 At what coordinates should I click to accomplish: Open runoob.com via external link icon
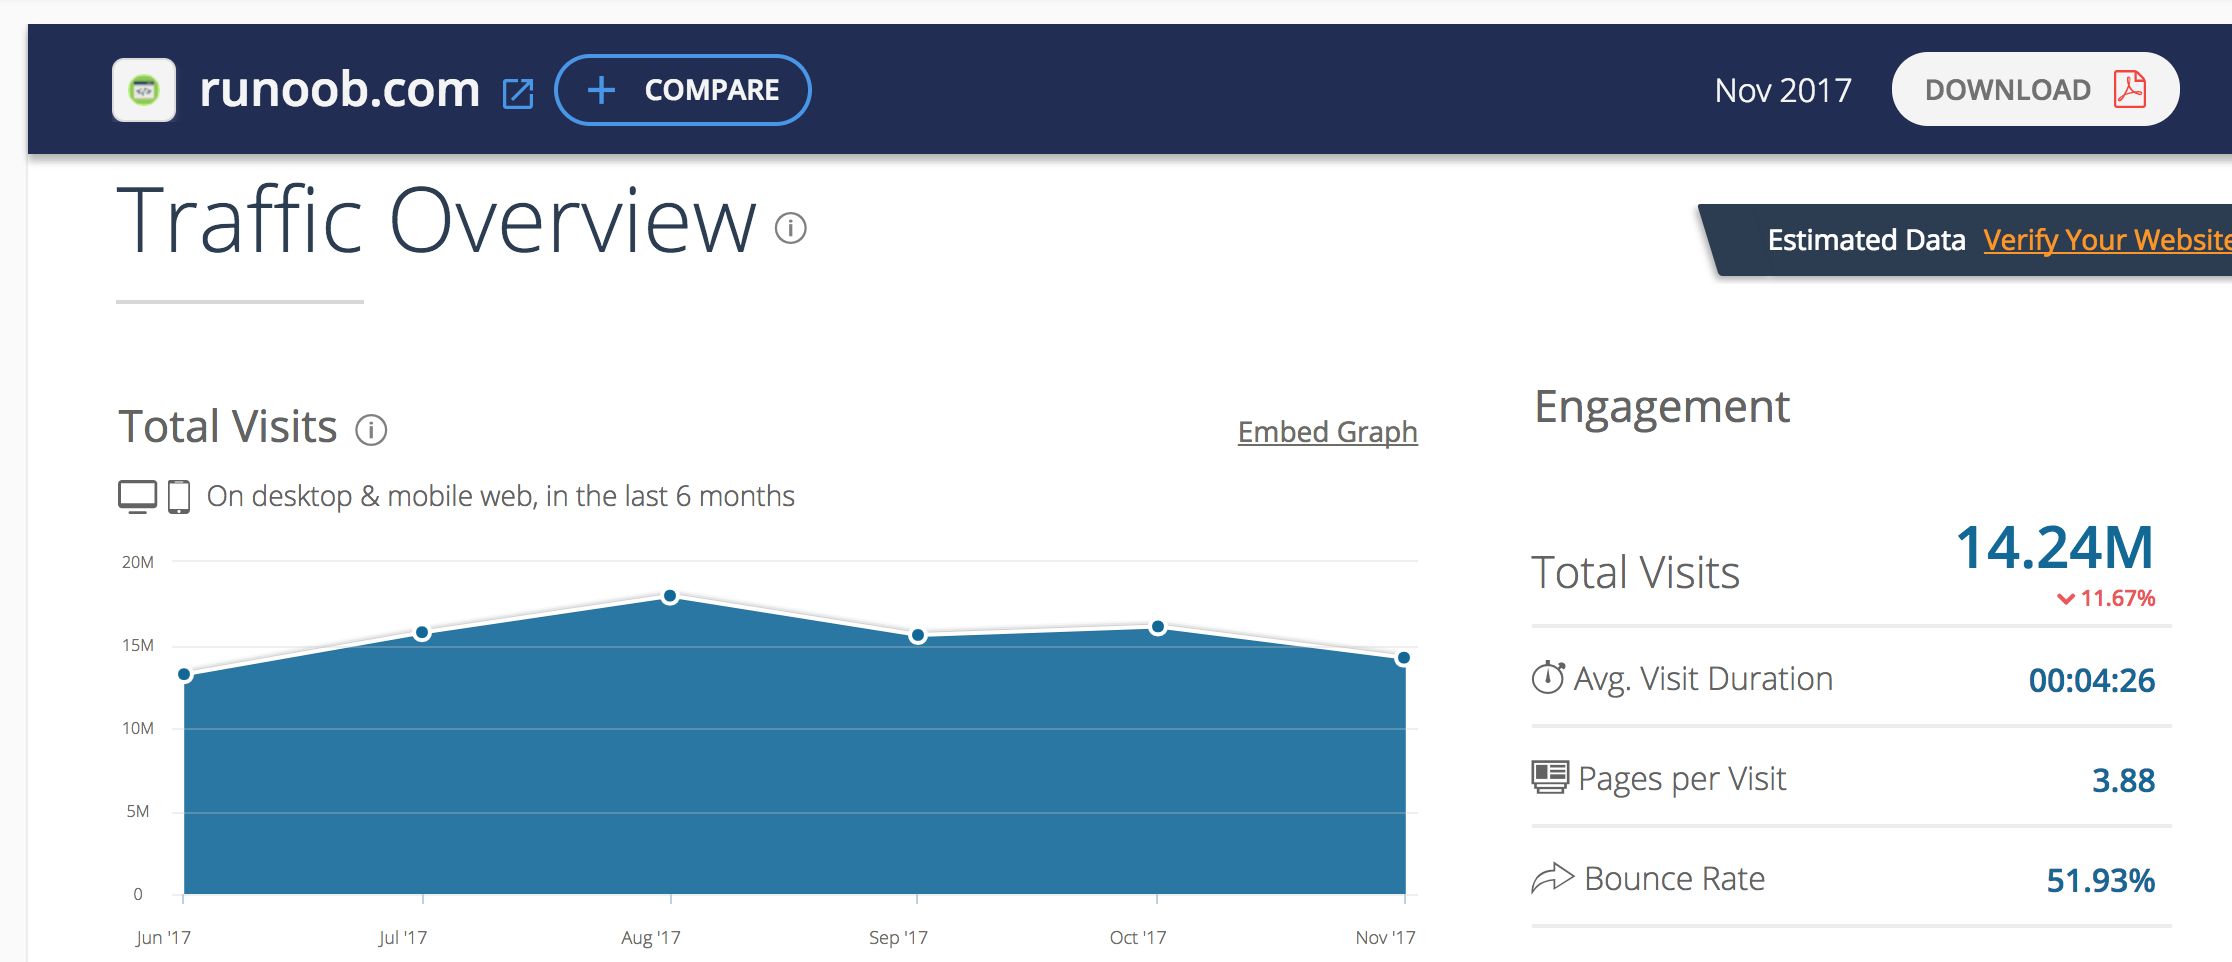(x=518, y=93)
